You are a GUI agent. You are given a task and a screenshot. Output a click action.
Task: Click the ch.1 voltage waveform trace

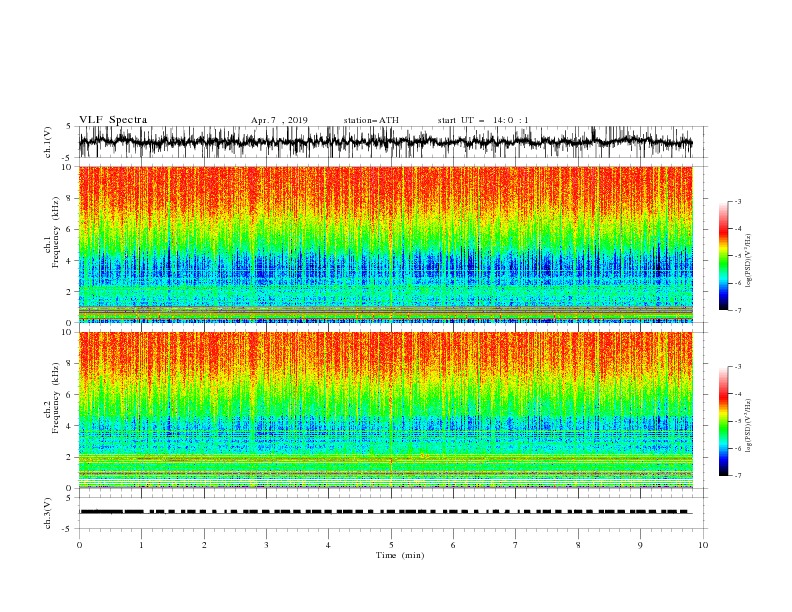pyautogui.click(x=385, y=142)
